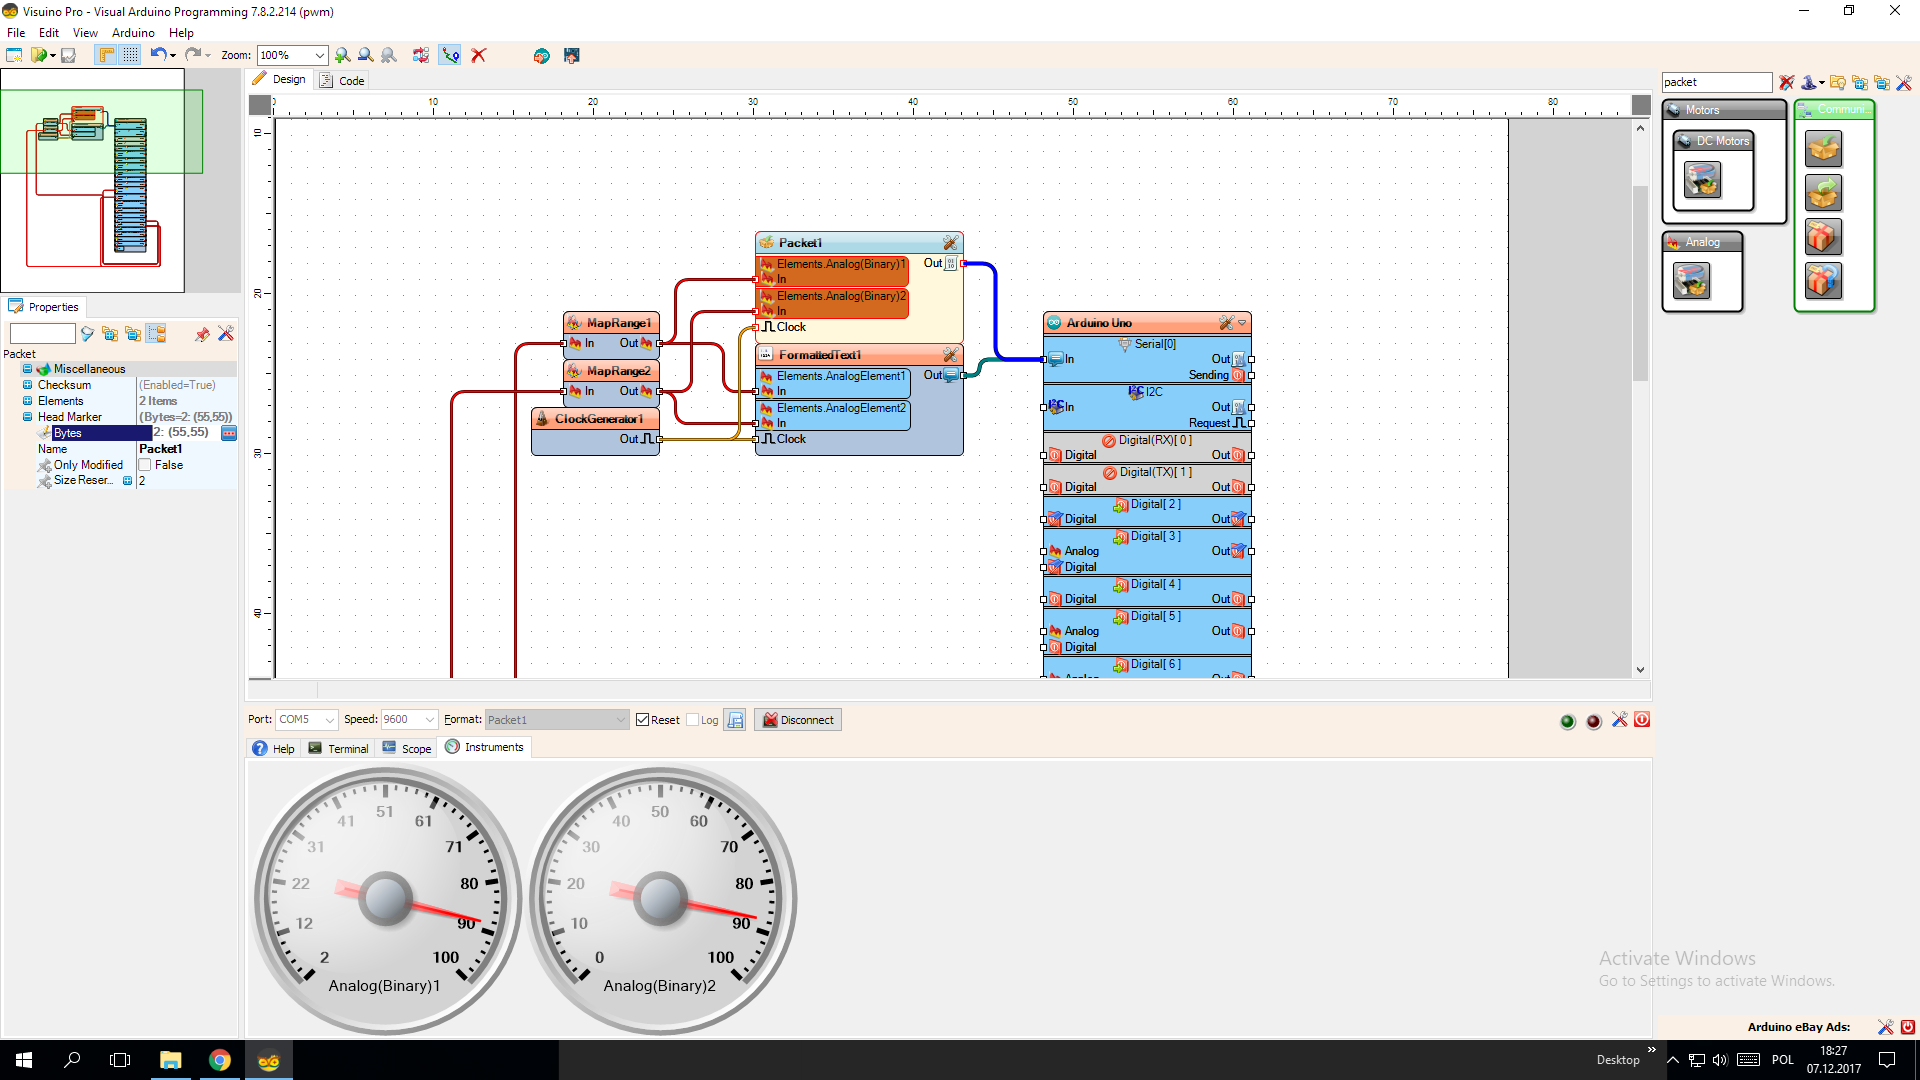The image size is (1920, 1080).
Task: Click Expand All icon in Properties panel
Action: [x=110, y=334]
